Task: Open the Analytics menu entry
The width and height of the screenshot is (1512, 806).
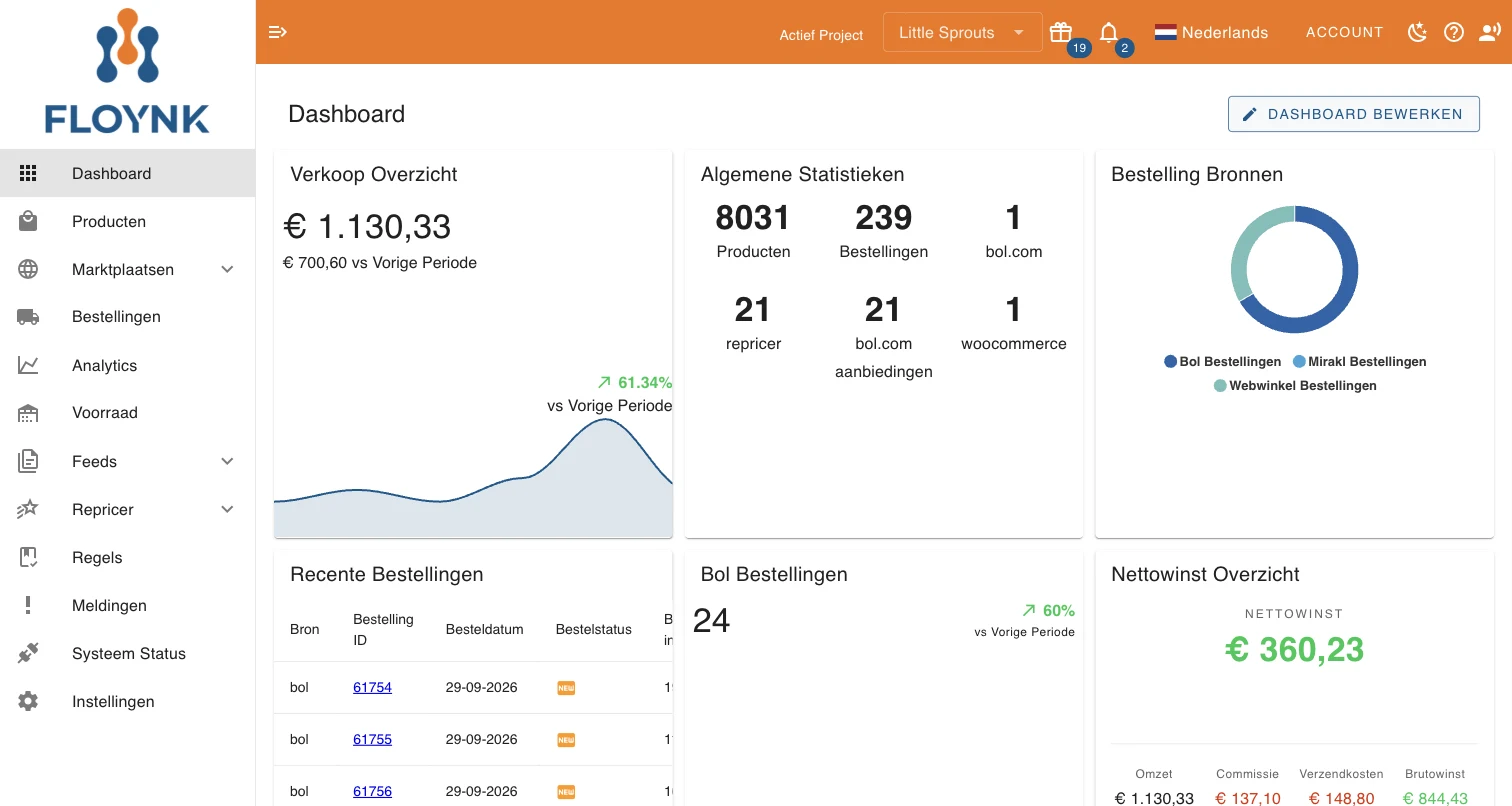Action: pyautogui.click(x=128, y=365)
